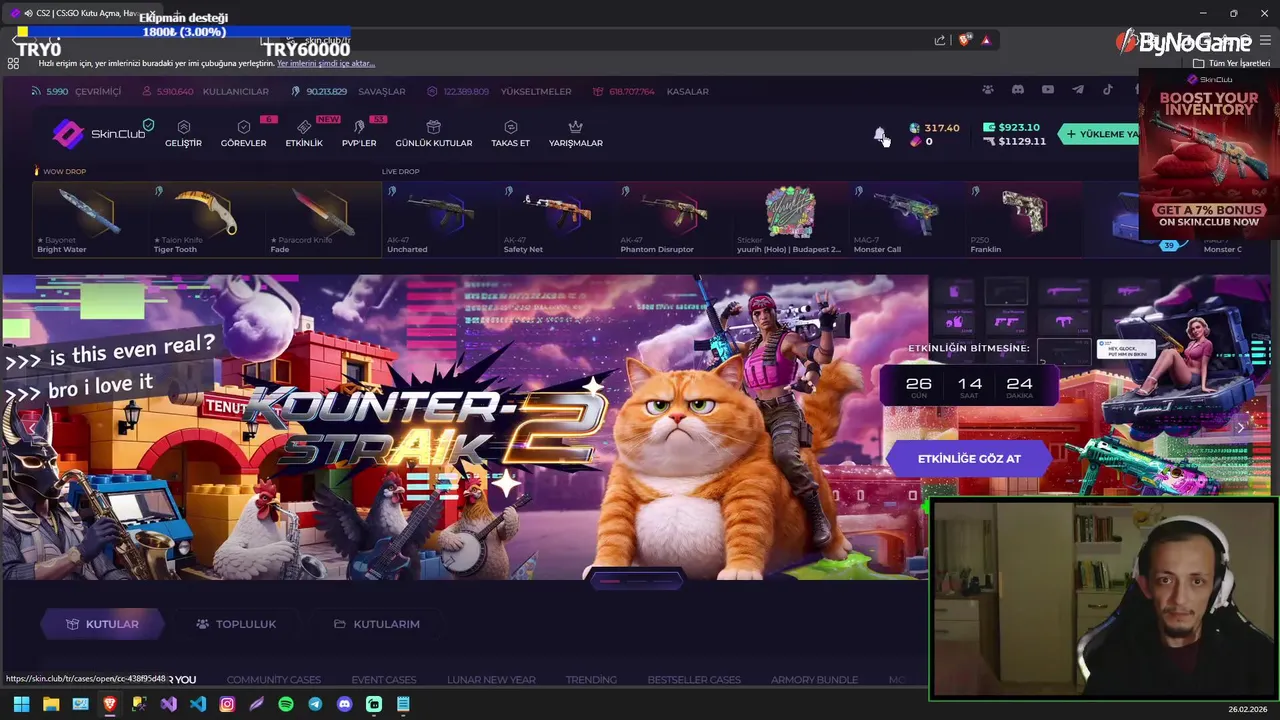The width and height of the screenshot is (1280, 720).
Task: Click the coin balance 317.40
Action: [935, 128]
